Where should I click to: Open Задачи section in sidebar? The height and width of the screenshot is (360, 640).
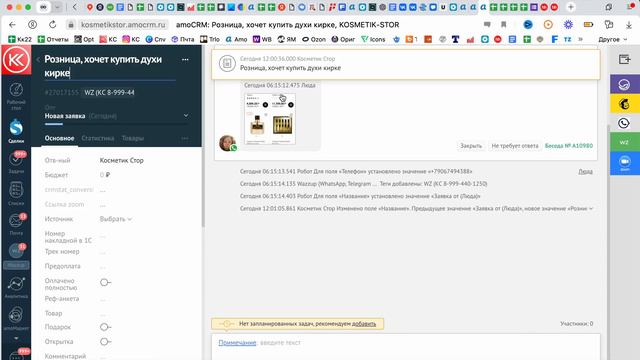(x=16, y=162)
